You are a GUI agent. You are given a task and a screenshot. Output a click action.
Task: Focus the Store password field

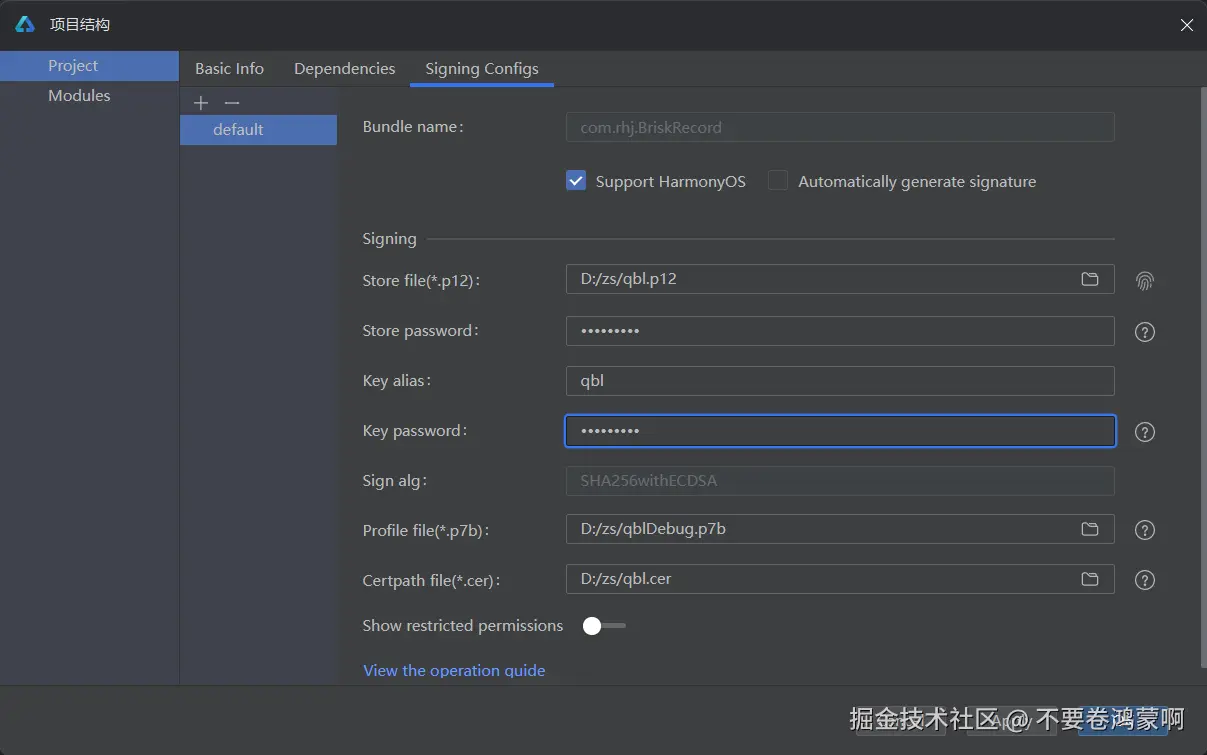coord(839,331)
